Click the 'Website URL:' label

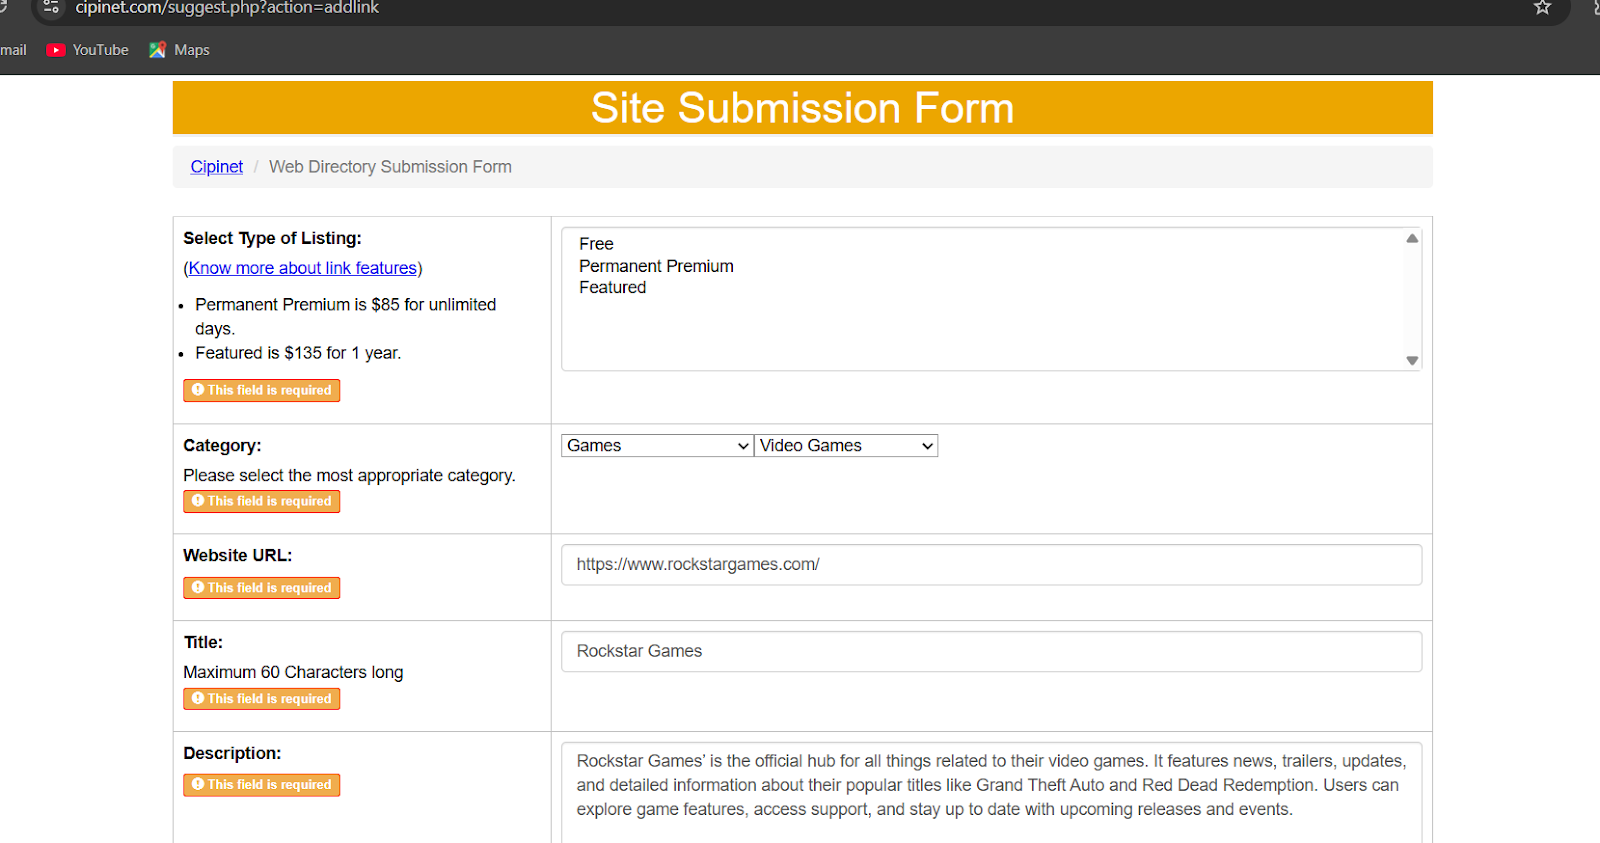pos(238,556)
